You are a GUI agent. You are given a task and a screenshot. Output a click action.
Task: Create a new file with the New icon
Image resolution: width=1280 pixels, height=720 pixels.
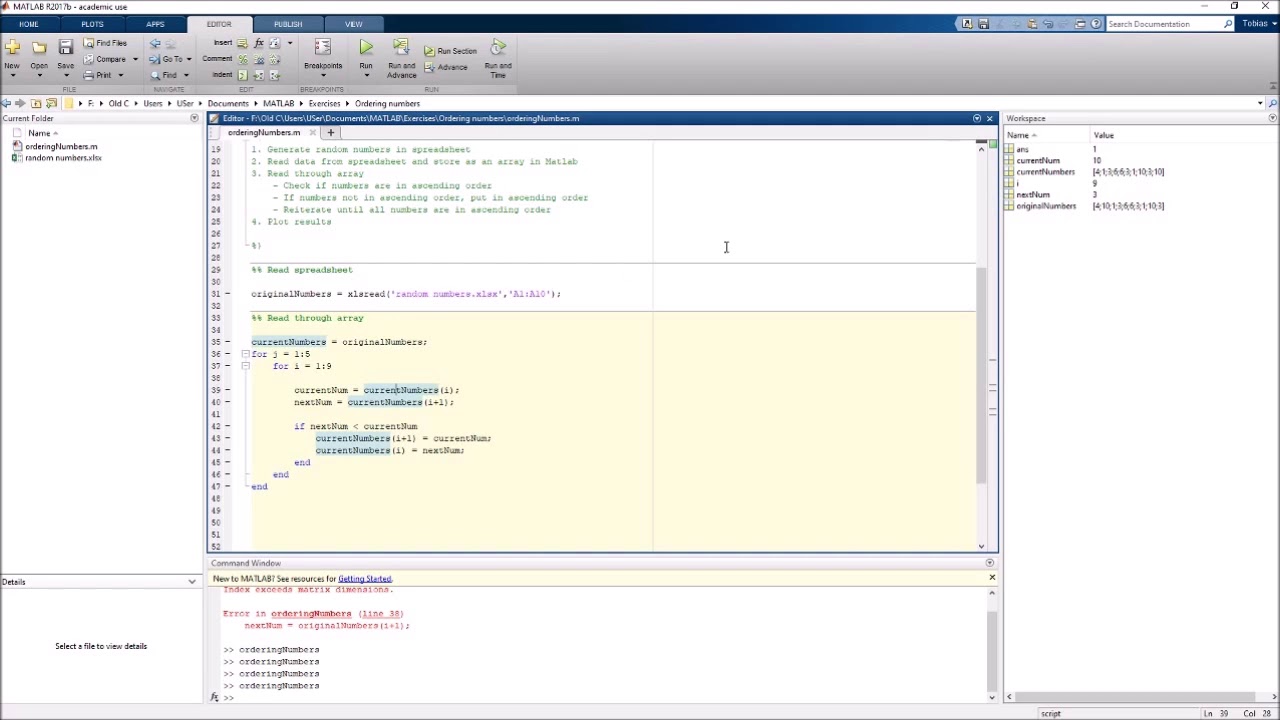(x=12, y=47)
